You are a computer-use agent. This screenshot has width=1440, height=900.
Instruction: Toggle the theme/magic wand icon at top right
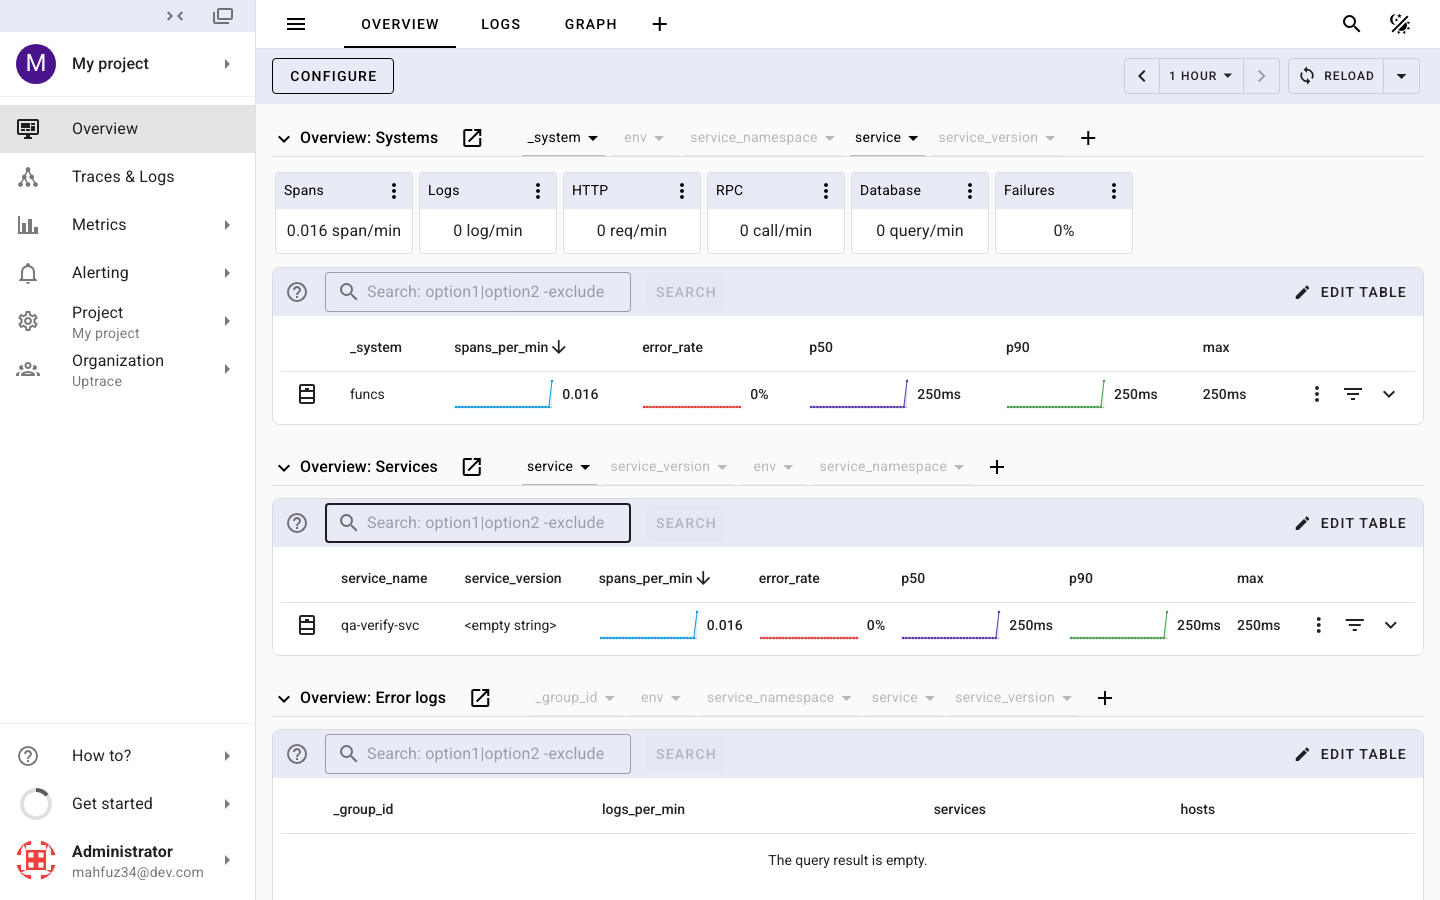pos(1400,24)
